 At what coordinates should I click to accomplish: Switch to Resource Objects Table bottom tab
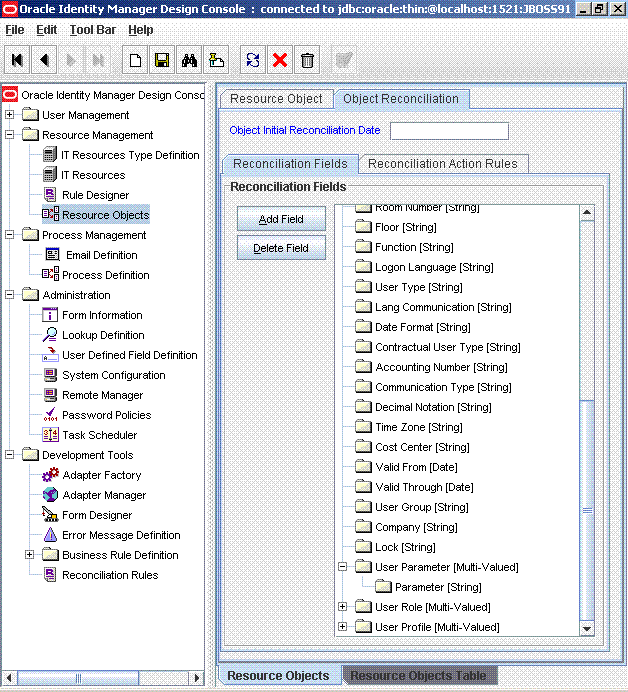point(418,676)
